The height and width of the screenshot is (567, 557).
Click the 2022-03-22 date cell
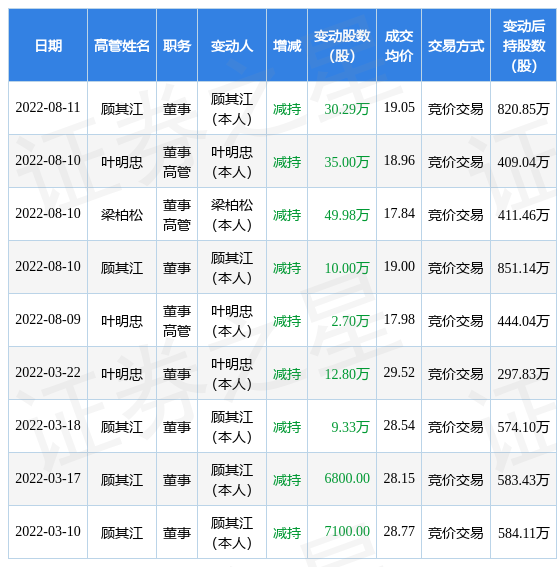(x=48, y=372)
